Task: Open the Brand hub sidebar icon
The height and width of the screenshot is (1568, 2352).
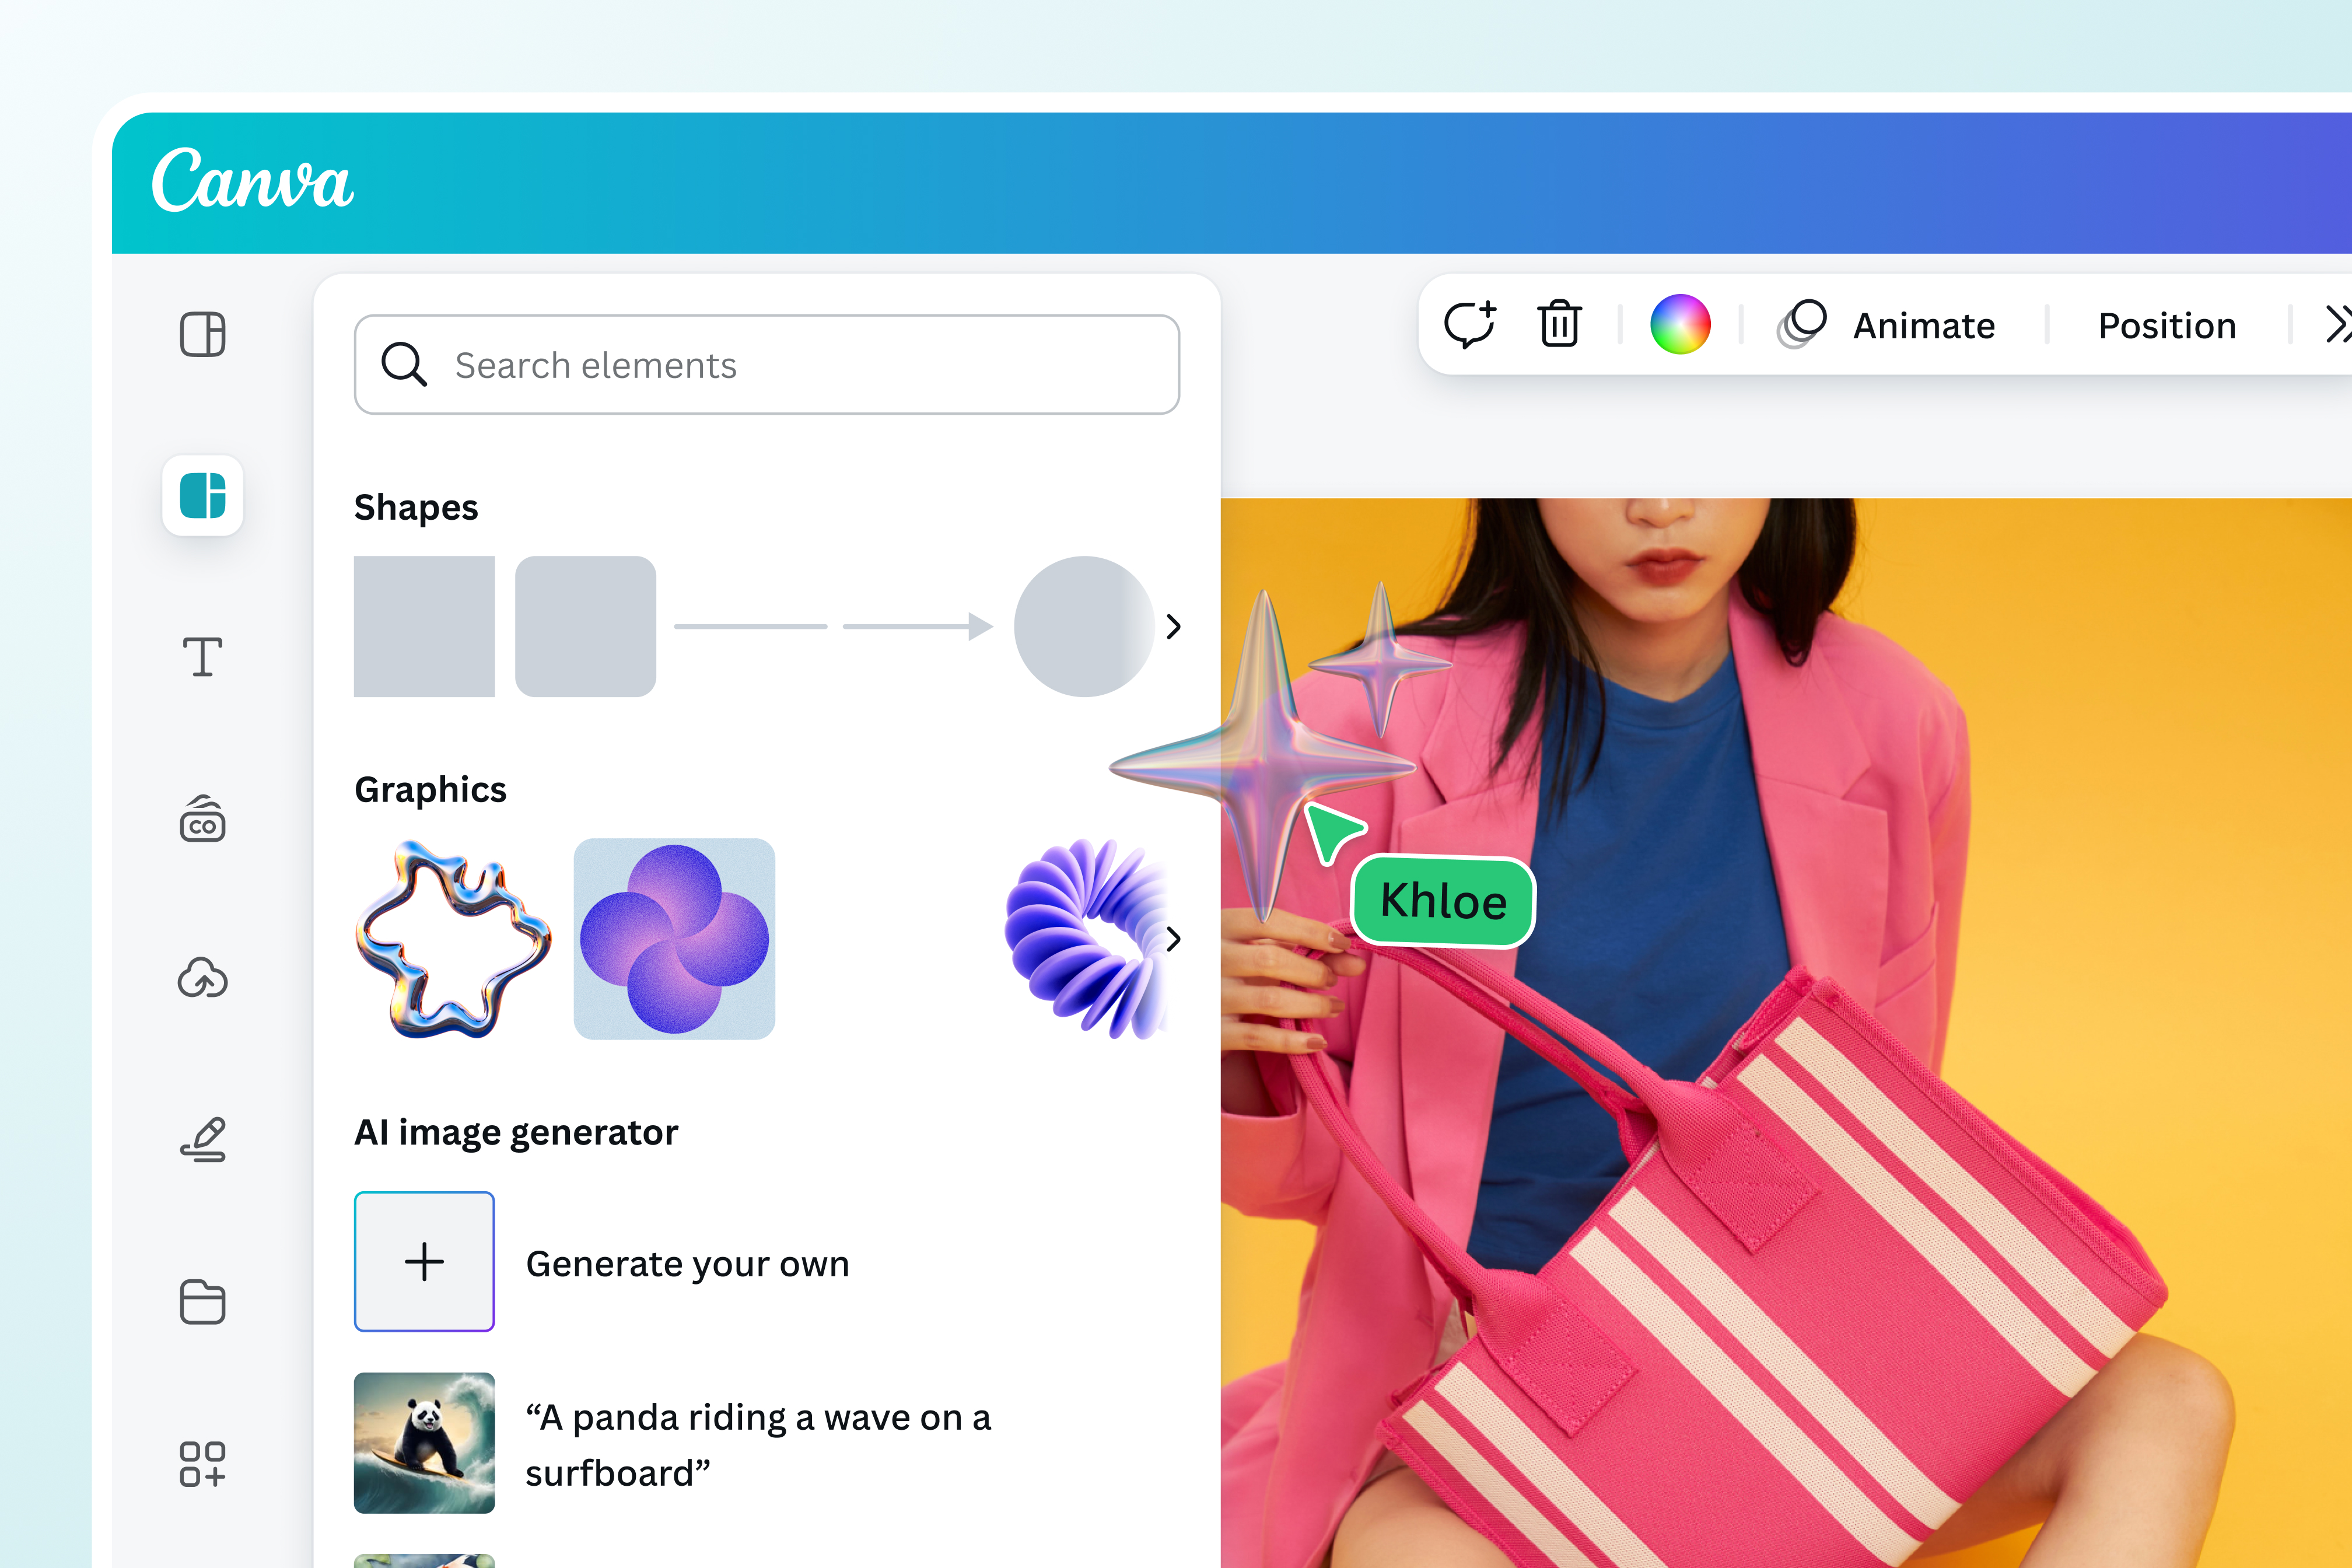Action: (x=202, y=819)
